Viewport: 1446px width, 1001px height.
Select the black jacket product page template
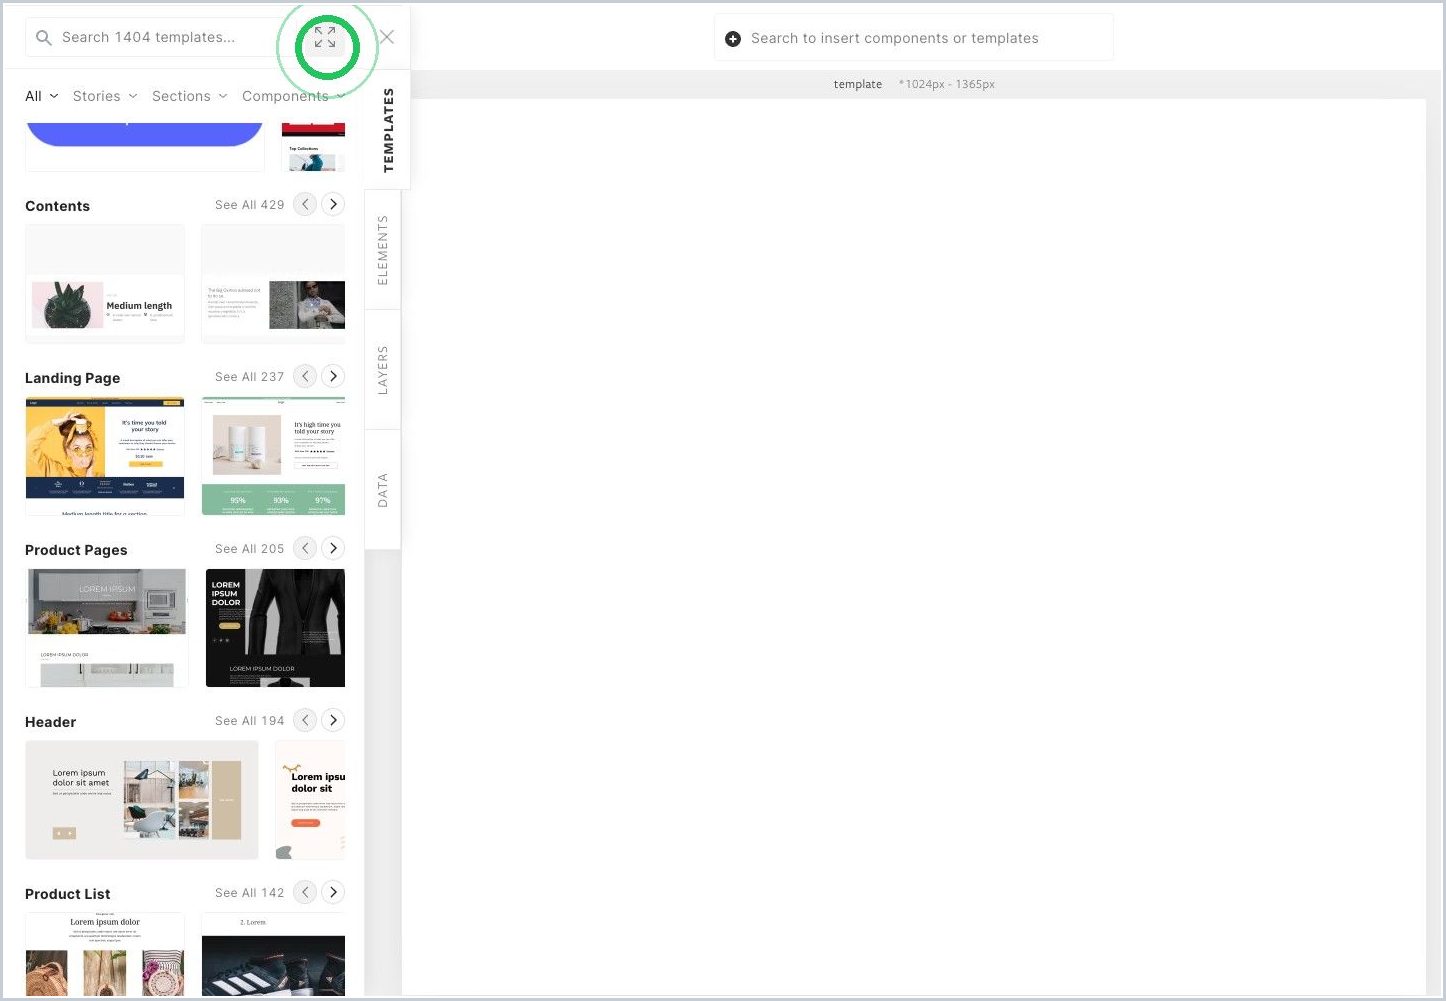coord(275,628)
